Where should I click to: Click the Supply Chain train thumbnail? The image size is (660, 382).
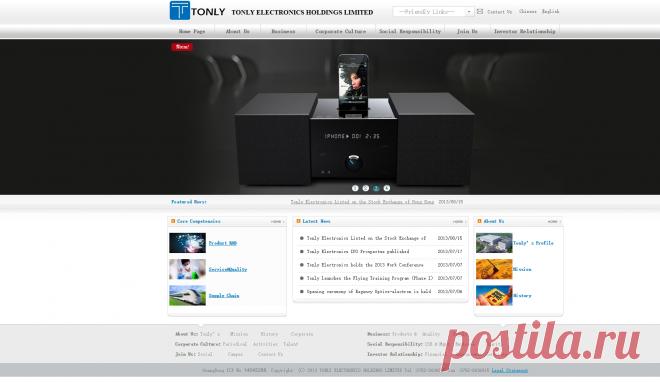point(187,295)
